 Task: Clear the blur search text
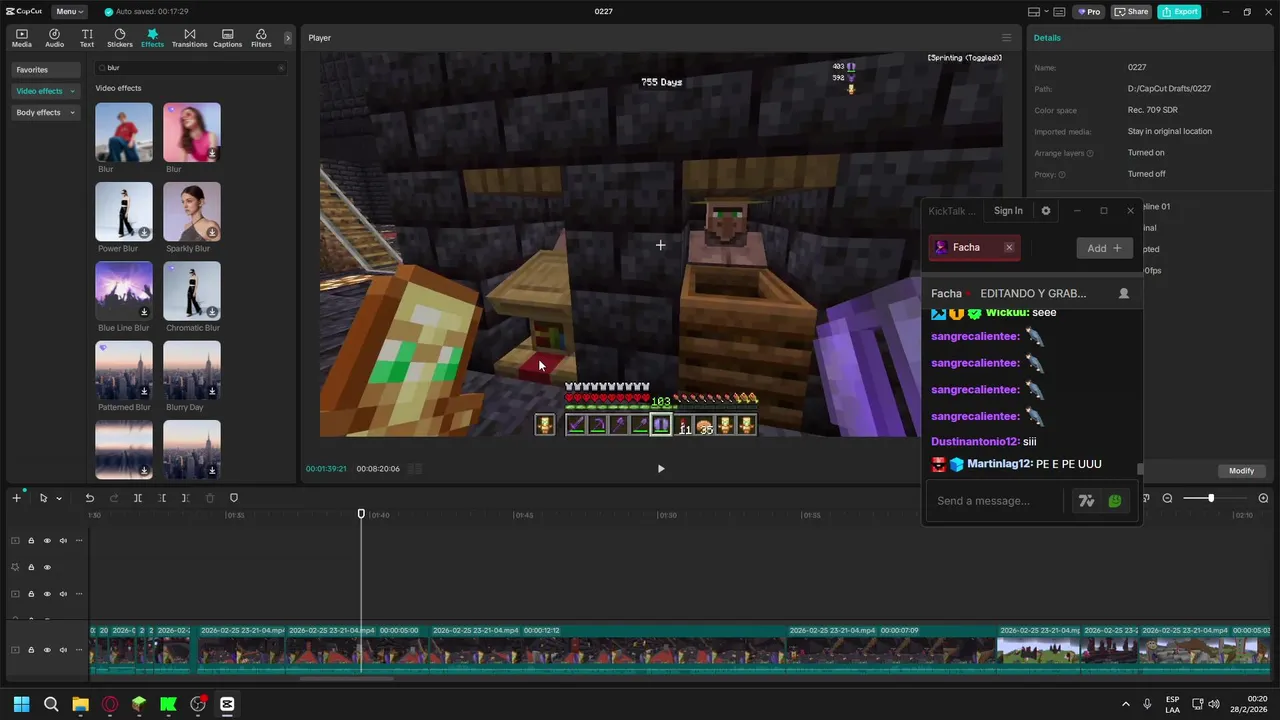[281, 68]
